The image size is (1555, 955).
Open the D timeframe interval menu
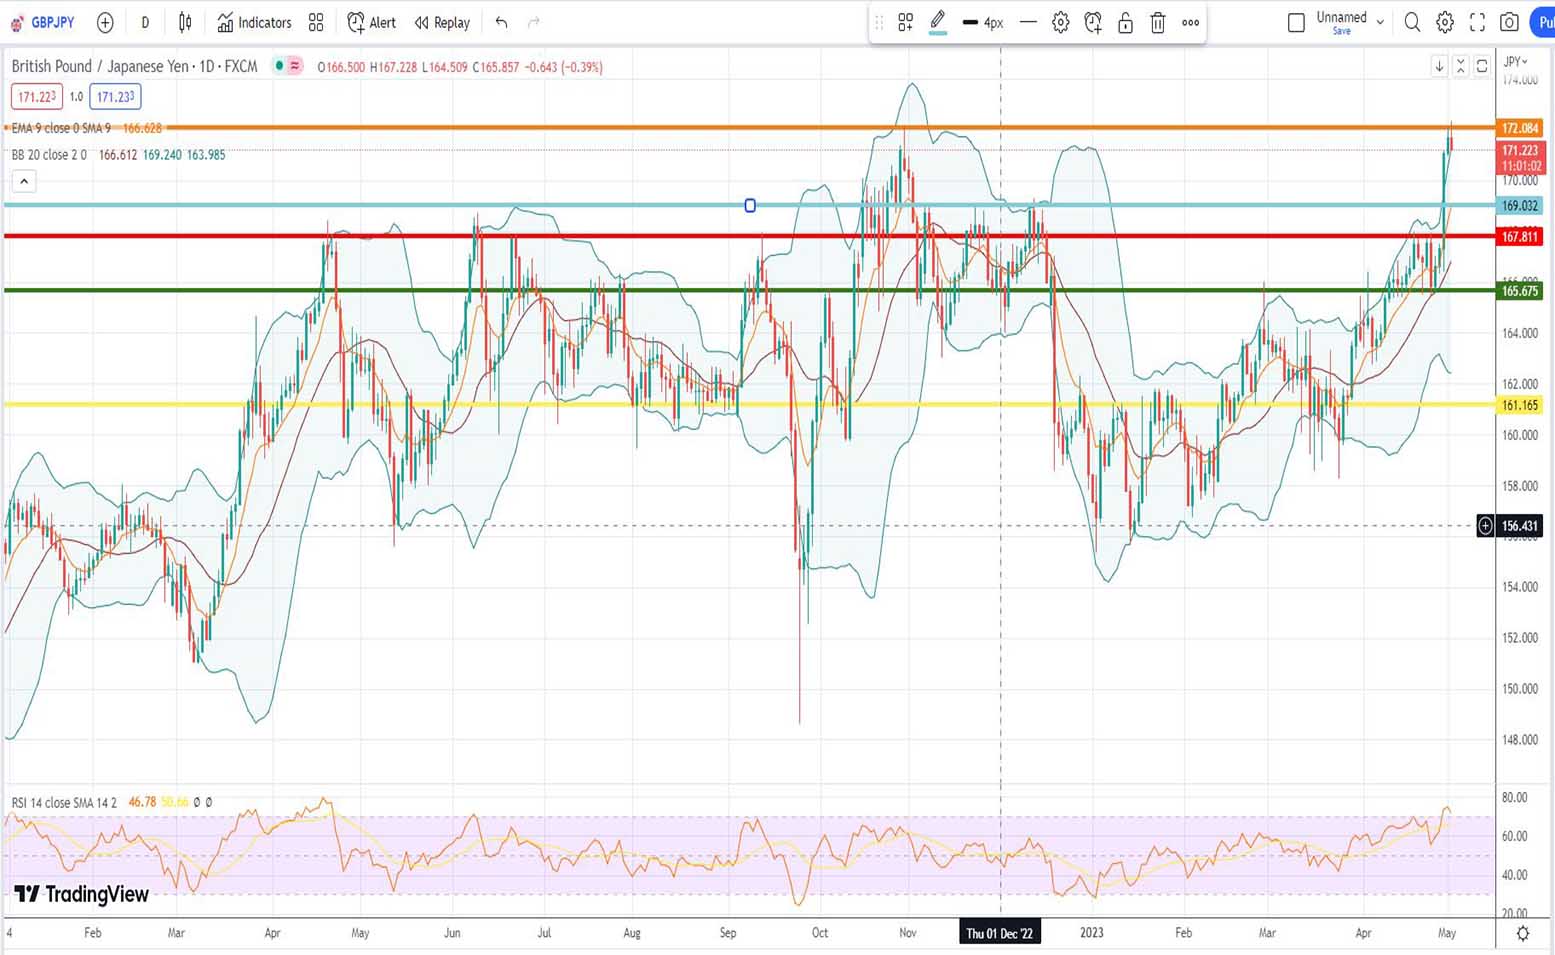145,22
